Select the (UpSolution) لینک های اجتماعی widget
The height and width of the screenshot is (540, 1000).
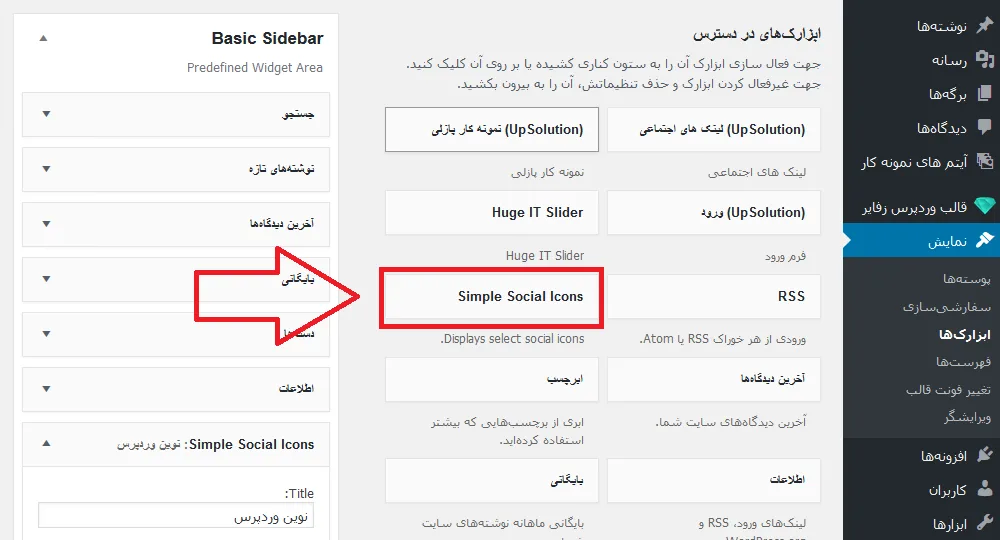714,129
